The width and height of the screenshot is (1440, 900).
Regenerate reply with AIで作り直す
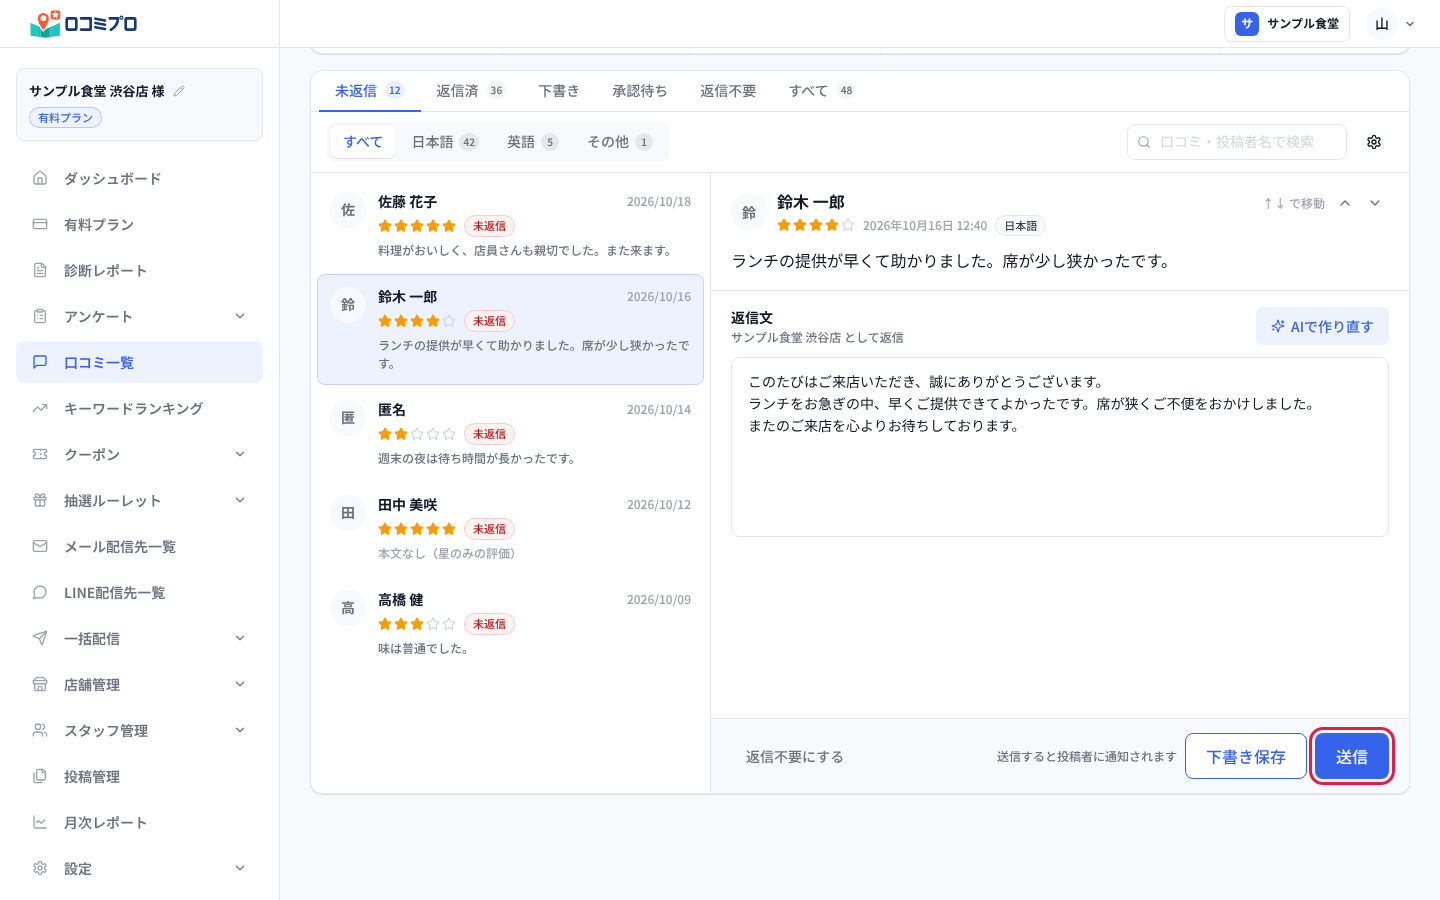(1322, 326)
